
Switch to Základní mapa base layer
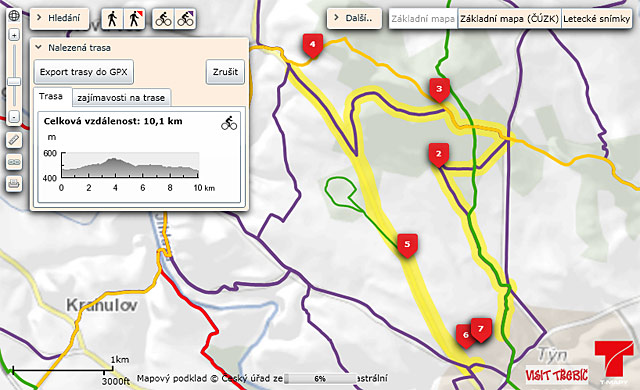click(423, 19)
